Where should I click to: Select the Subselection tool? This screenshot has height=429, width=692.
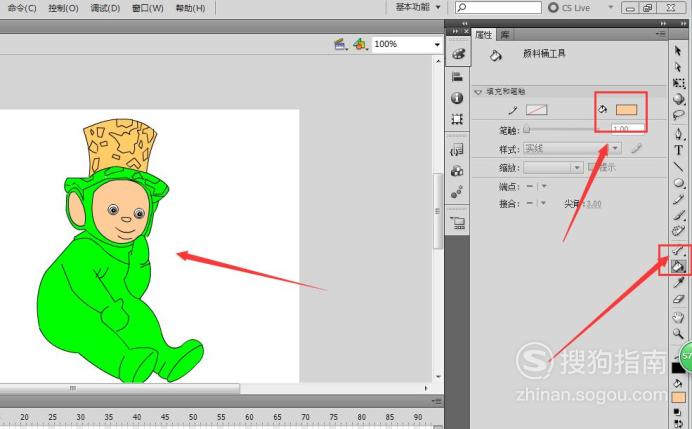tap(678, 67)
